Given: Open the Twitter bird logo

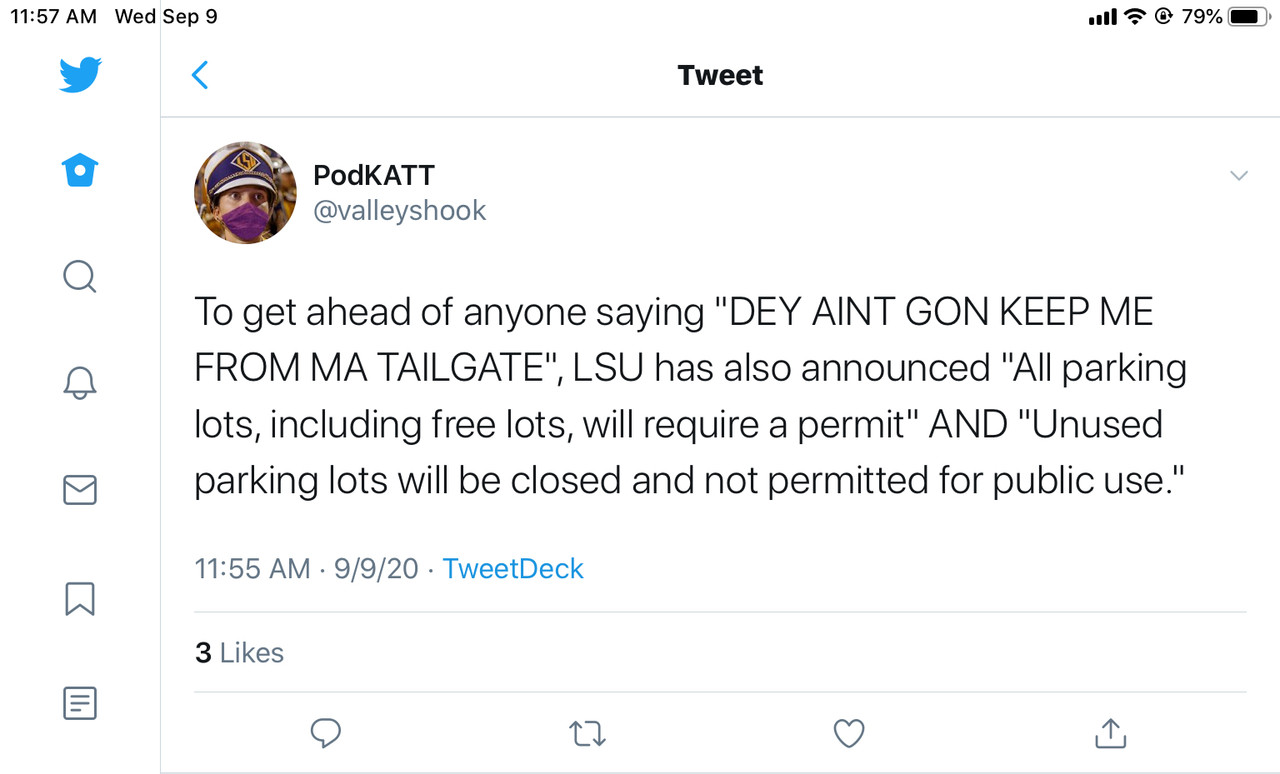Looking at the screenshot, I should pyautogui.click(x=80, y=75).
